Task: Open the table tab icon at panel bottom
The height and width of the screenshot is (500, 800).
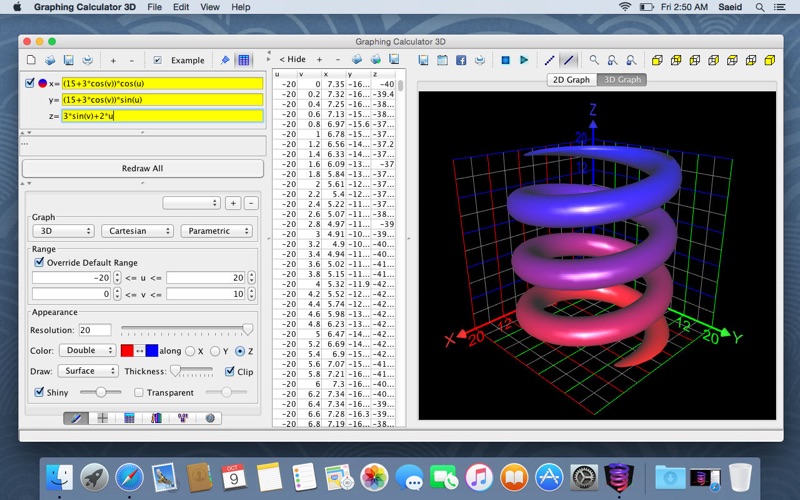Action: click(129, 418)
